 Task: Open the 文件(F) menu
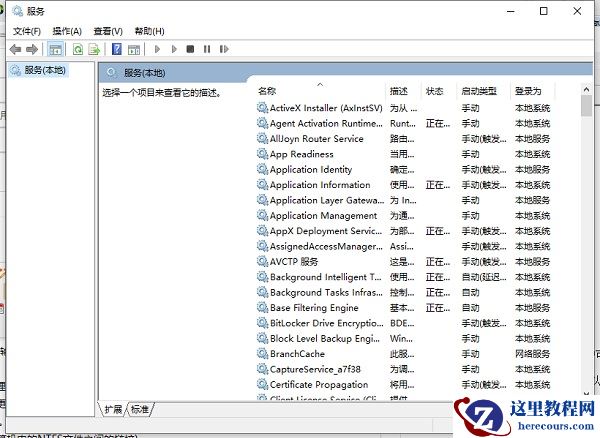tap(27, 31)
